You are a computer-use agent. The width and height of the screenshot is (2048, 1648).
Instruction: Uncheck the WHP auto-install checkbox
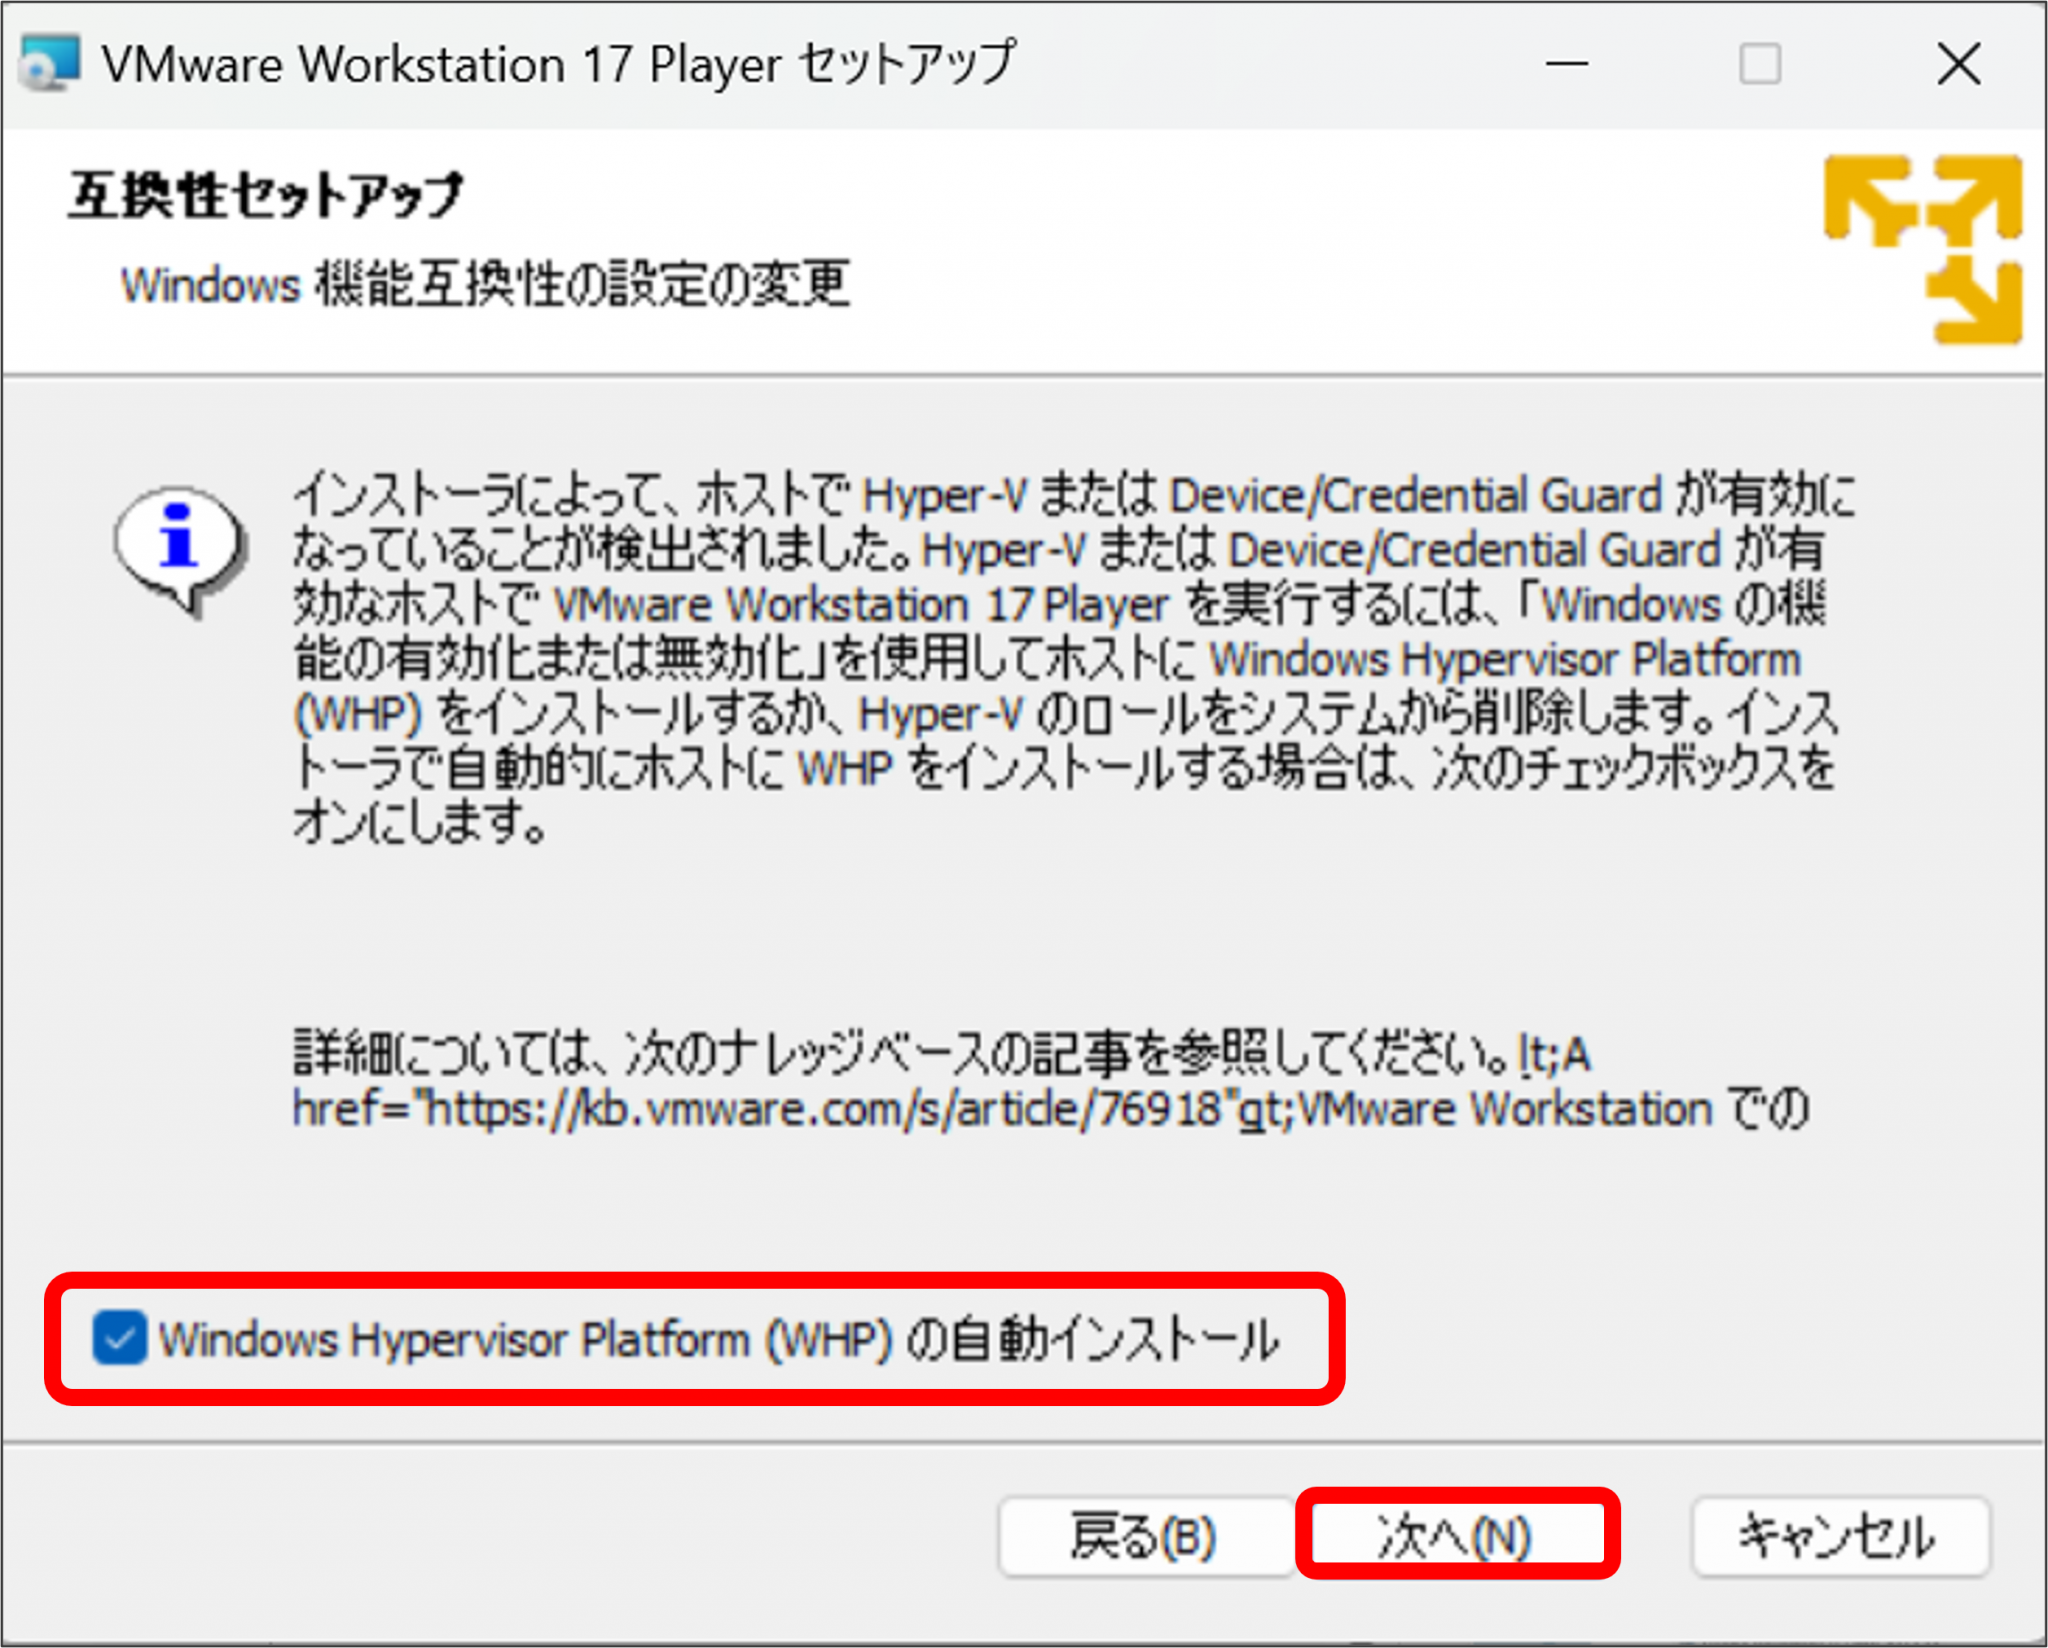pos(120,1338)
